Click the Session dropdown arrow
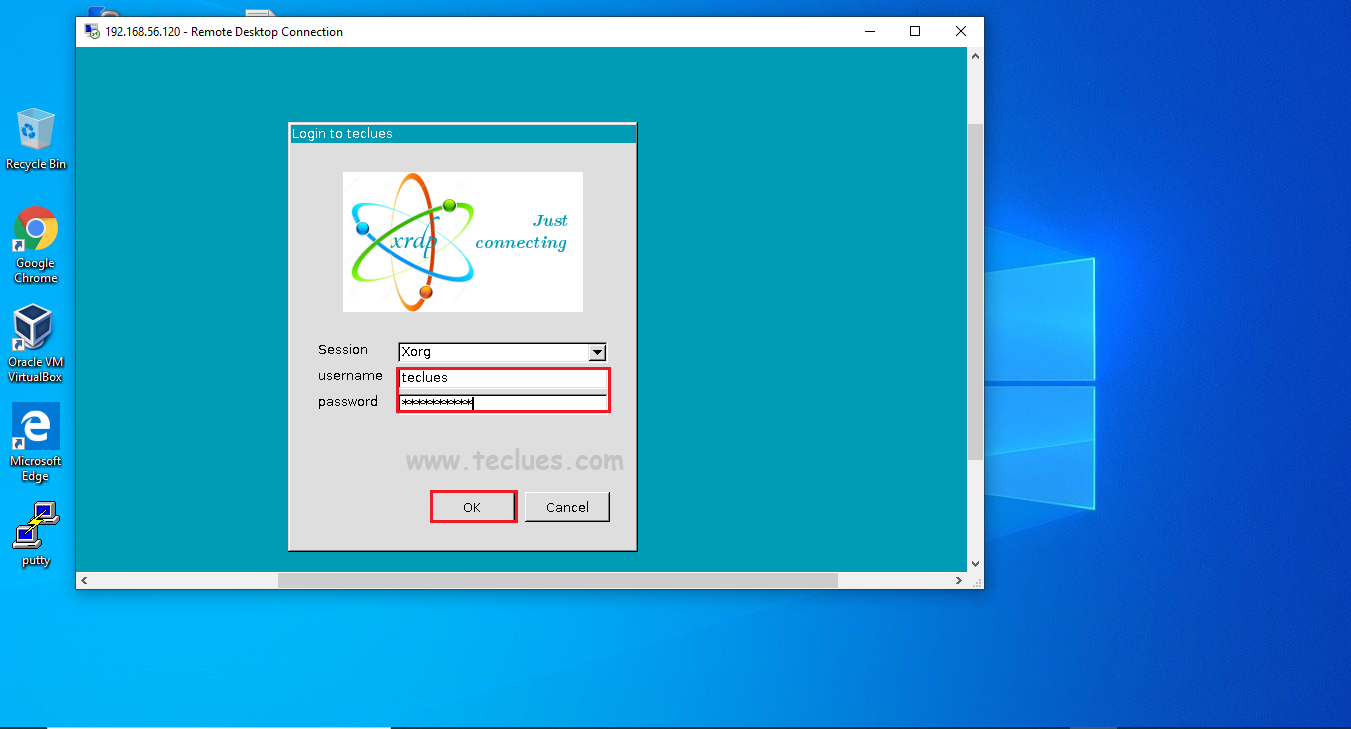 click(x=597, y=352)
